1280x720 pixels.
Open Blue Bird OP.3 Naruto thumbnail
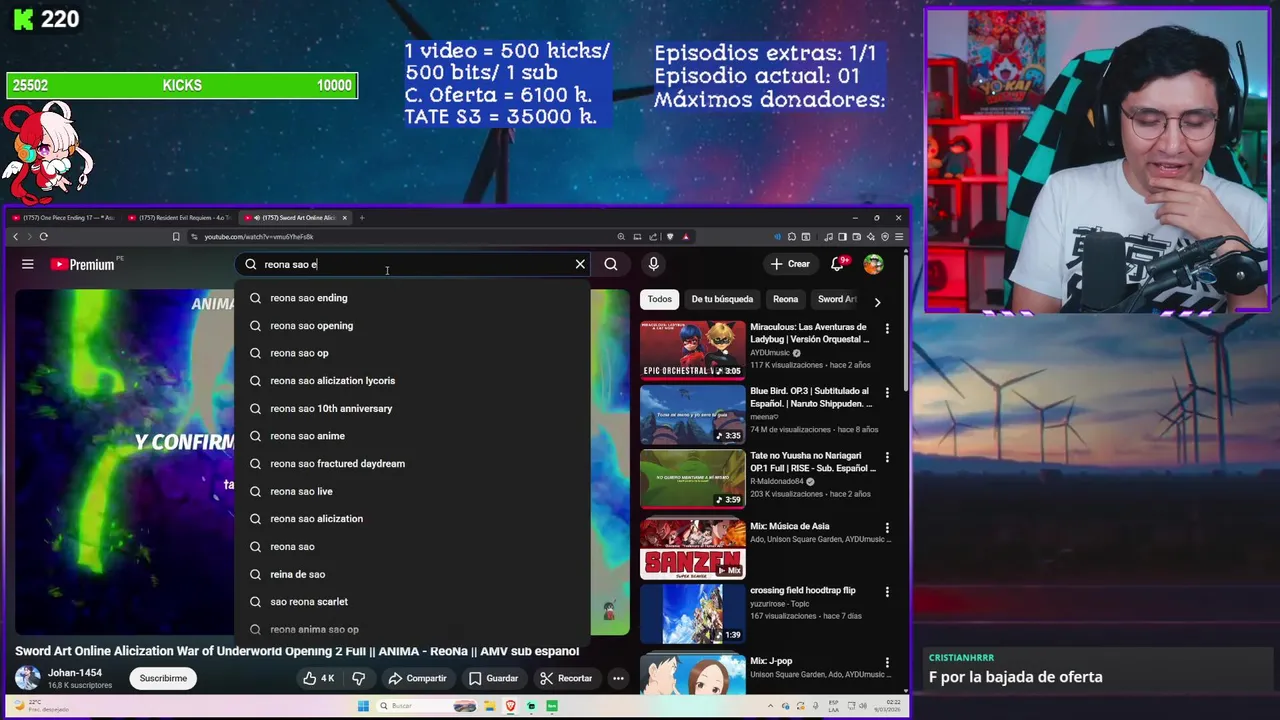(693, 414)
